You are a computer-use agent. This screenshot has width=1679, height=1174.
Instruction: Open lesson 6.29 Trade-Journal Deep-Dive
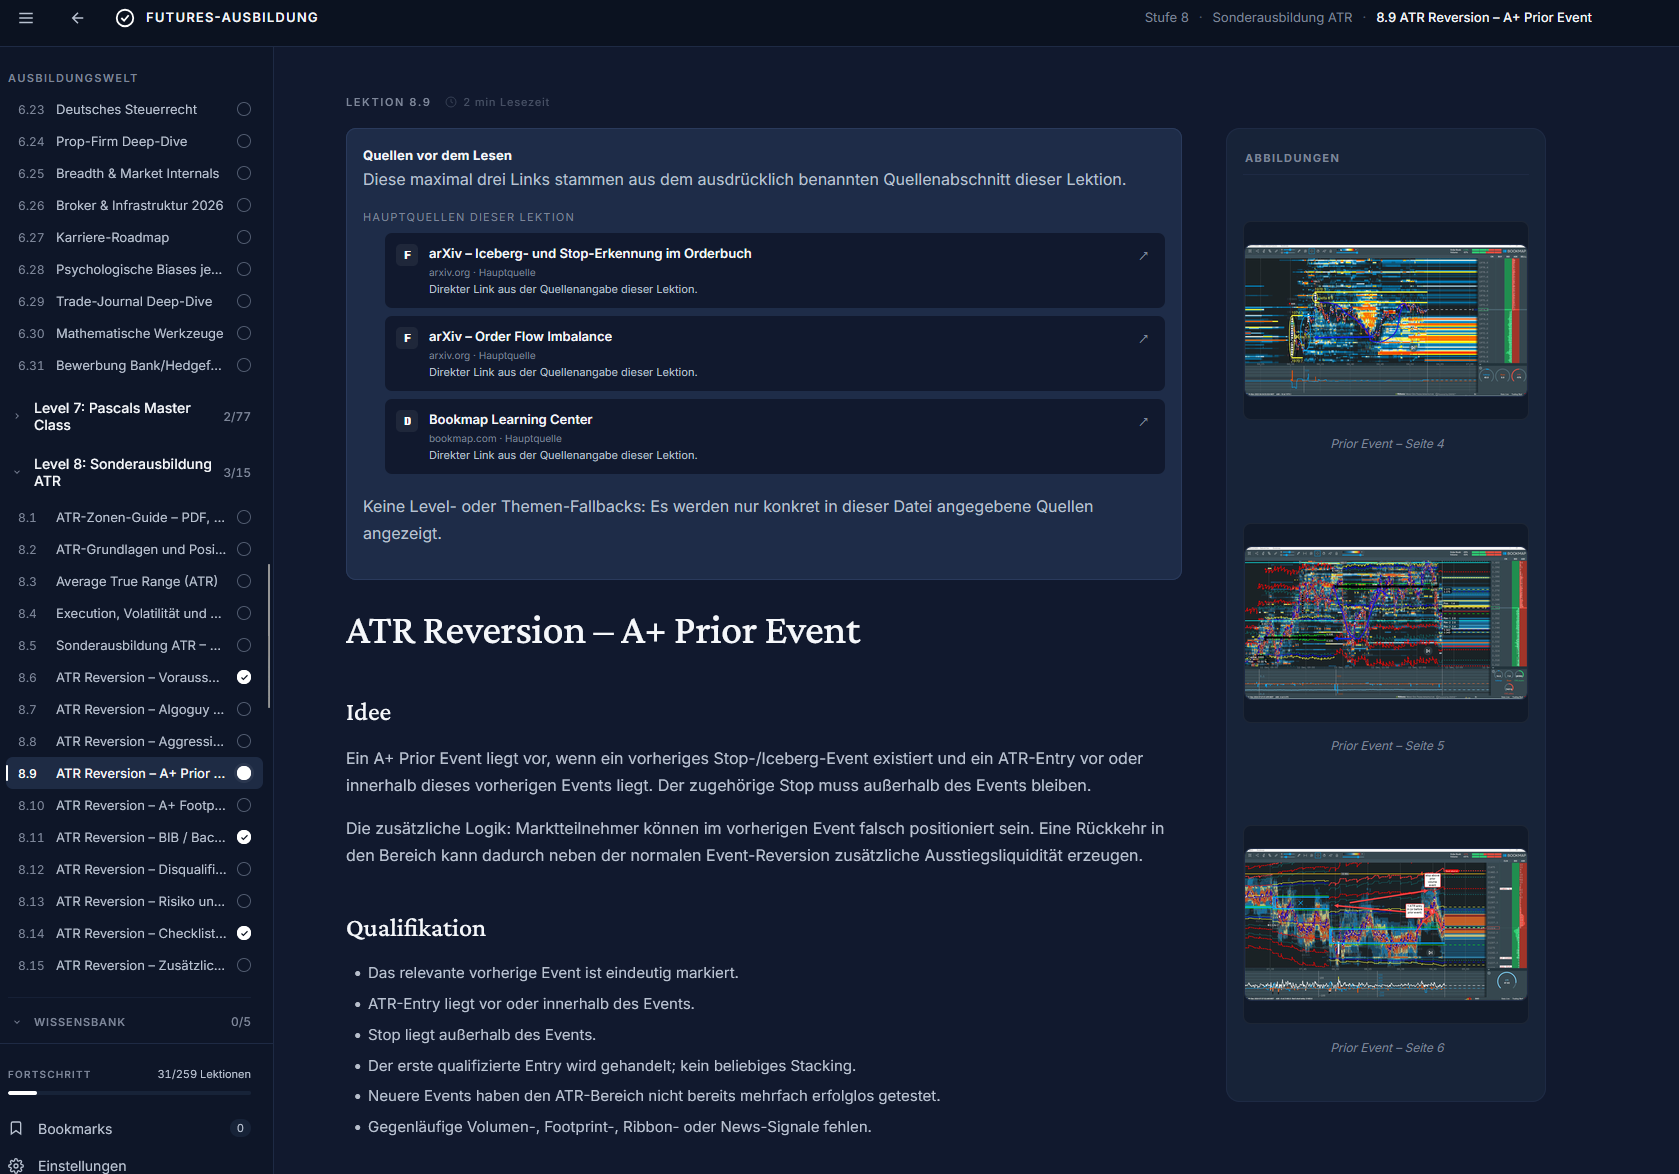pos(134,301)
